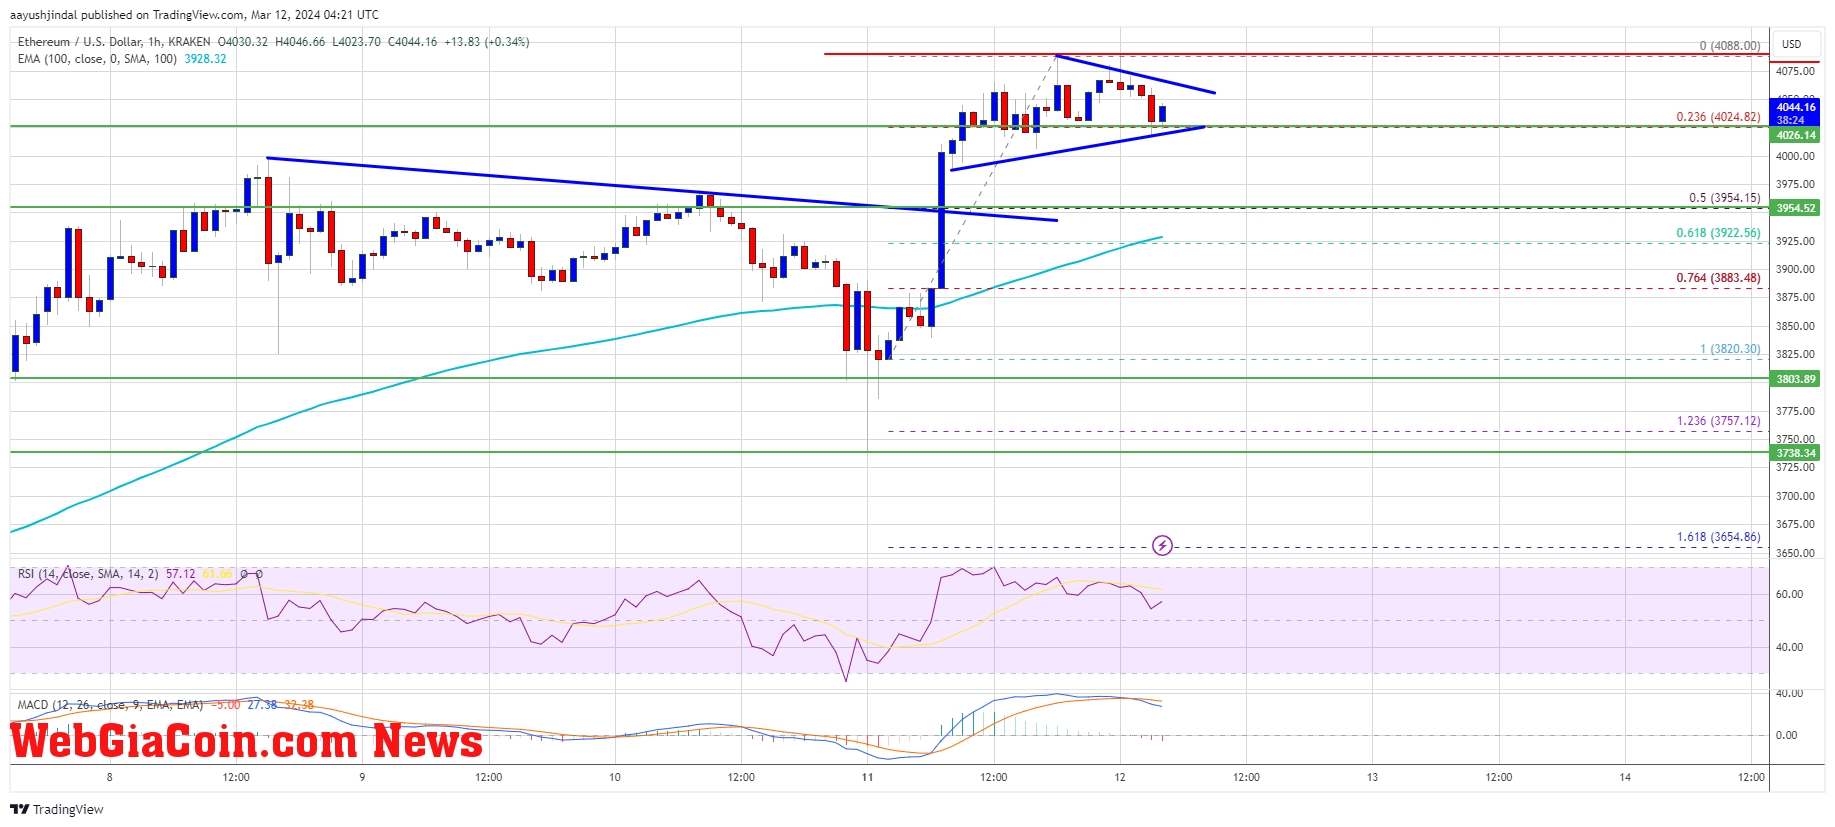Screen dimensions: 1835x827
Task: Select the RSI (14, close, SMA, 14, 2) legend
Action: [88, 574]
